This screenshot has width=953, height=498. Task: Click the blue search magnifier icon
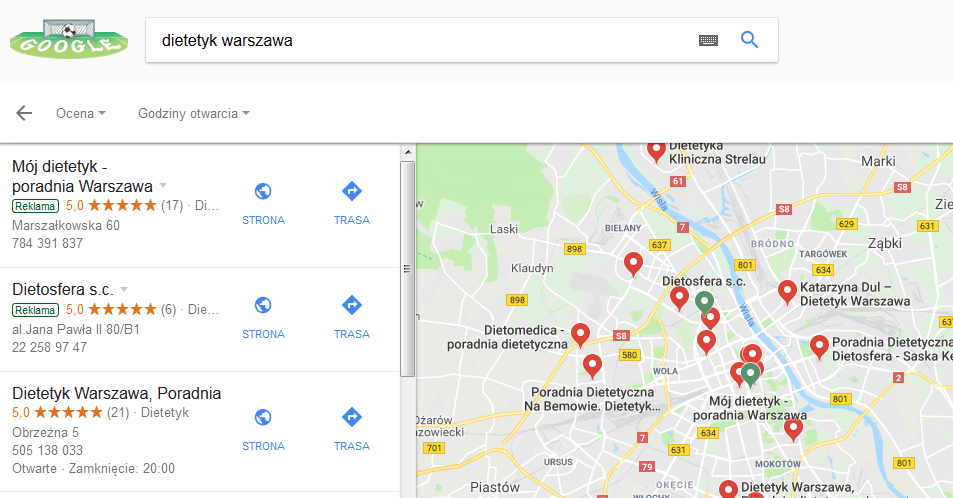point(749,40)
